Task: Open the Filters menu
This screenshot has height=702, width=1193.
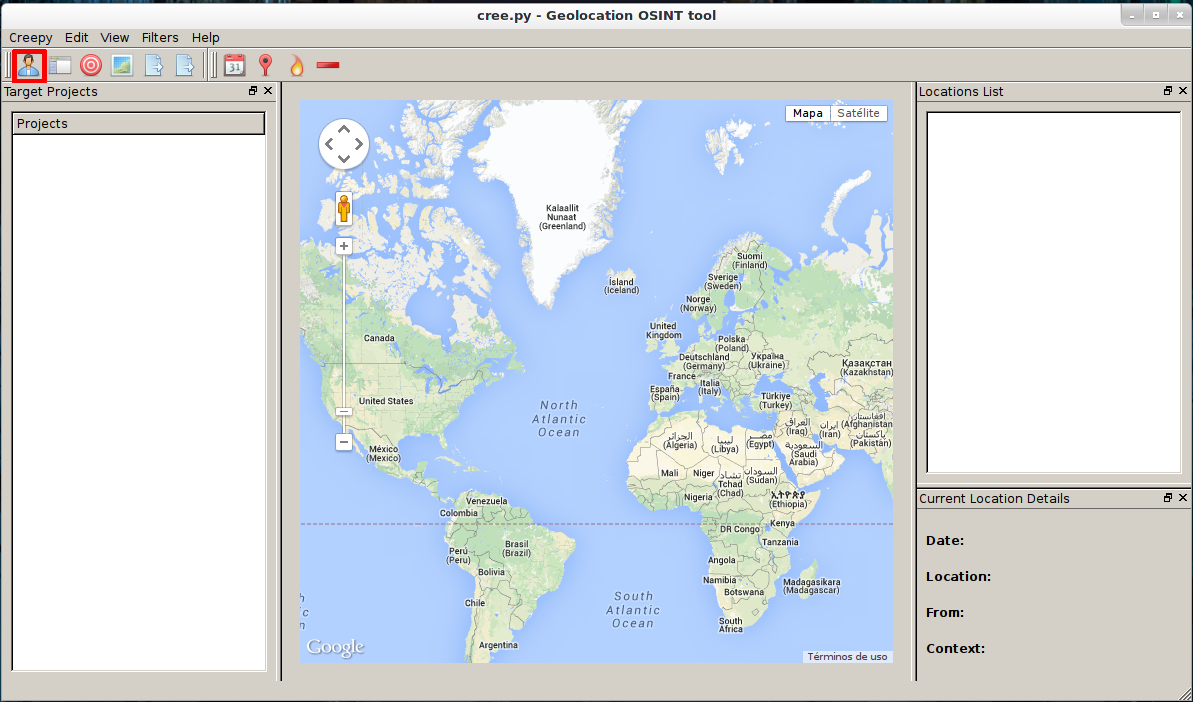Action: (x=160, y=37)
